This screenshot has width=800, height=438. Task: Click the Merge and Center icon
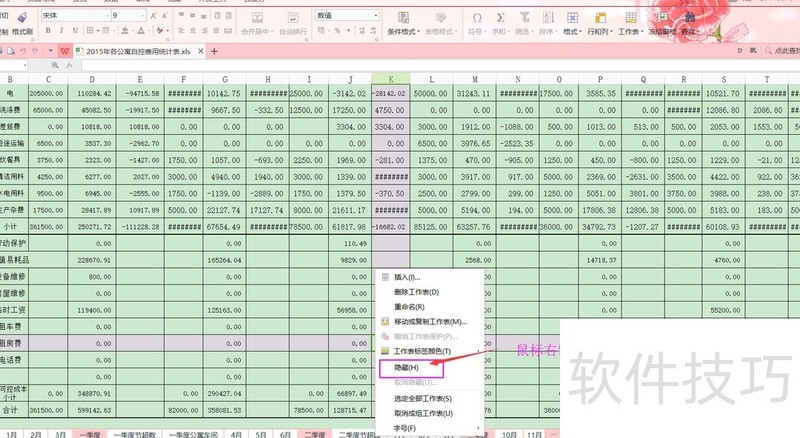[x=258, y=18]
